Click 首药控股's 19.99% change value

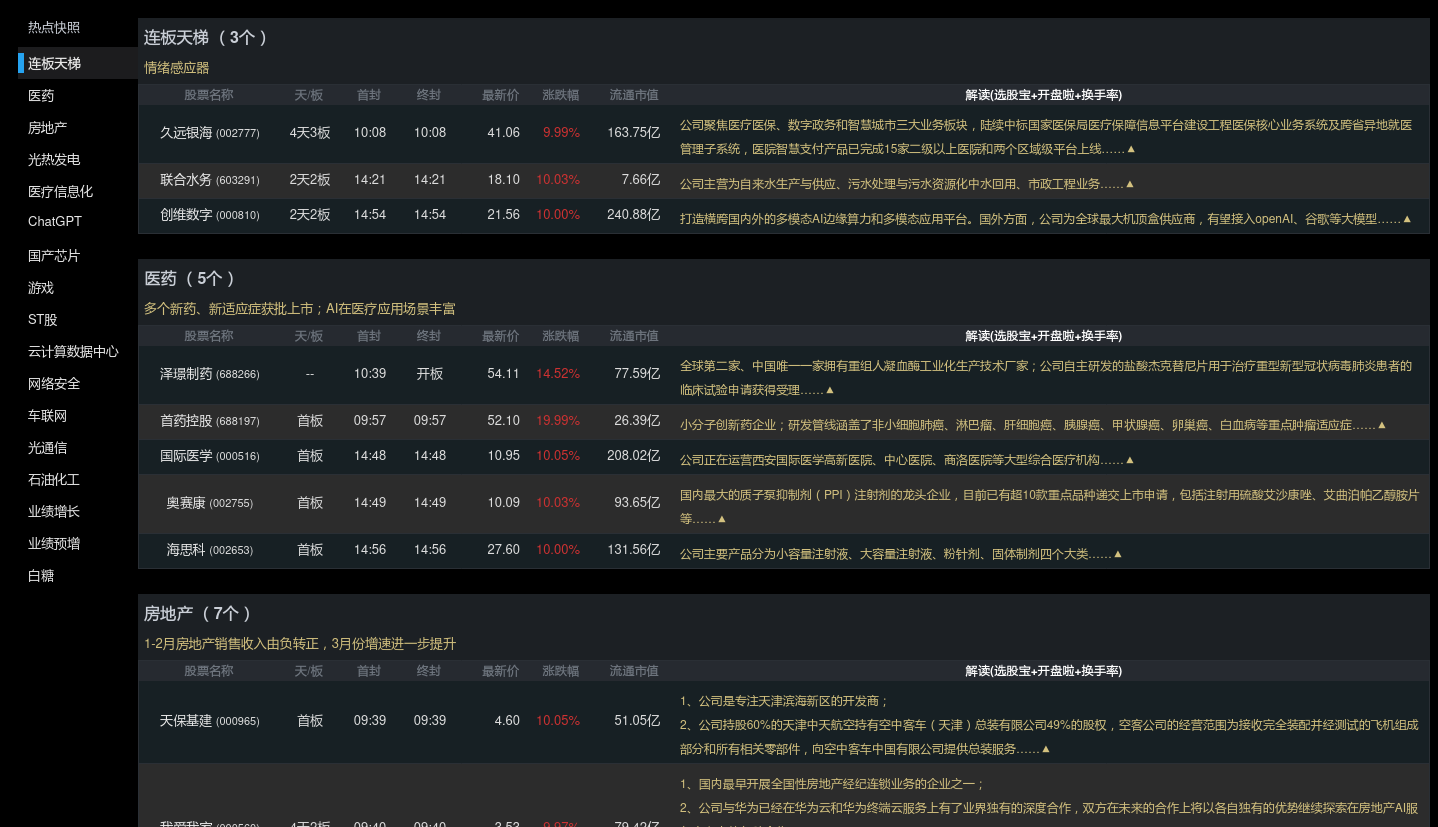[558, 421]
